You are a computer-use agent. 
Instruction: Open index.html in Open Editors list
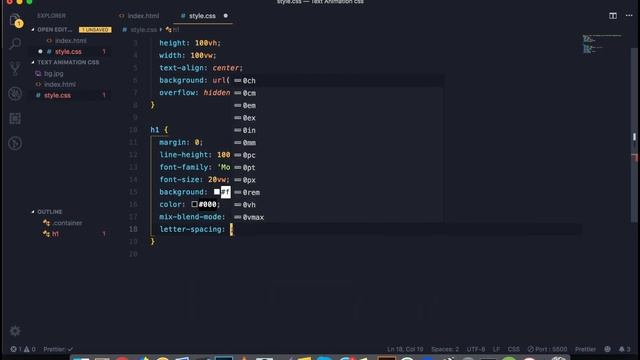tap(71, 41)
